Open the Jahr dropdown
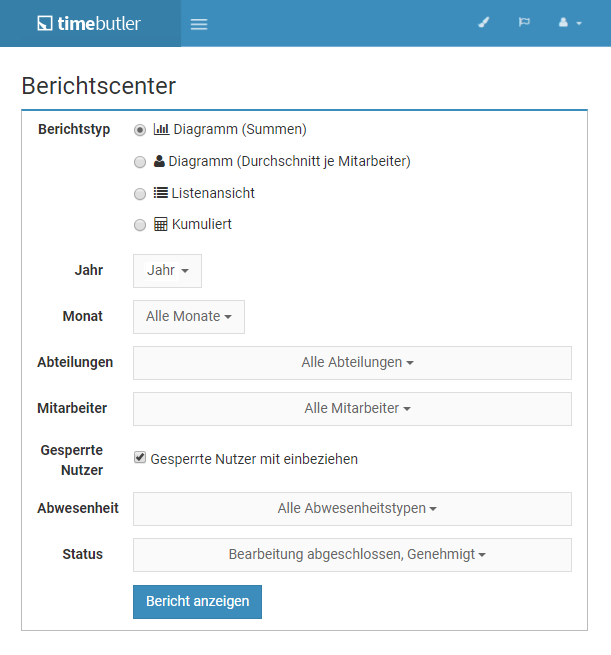 click(x=167, y=271)
